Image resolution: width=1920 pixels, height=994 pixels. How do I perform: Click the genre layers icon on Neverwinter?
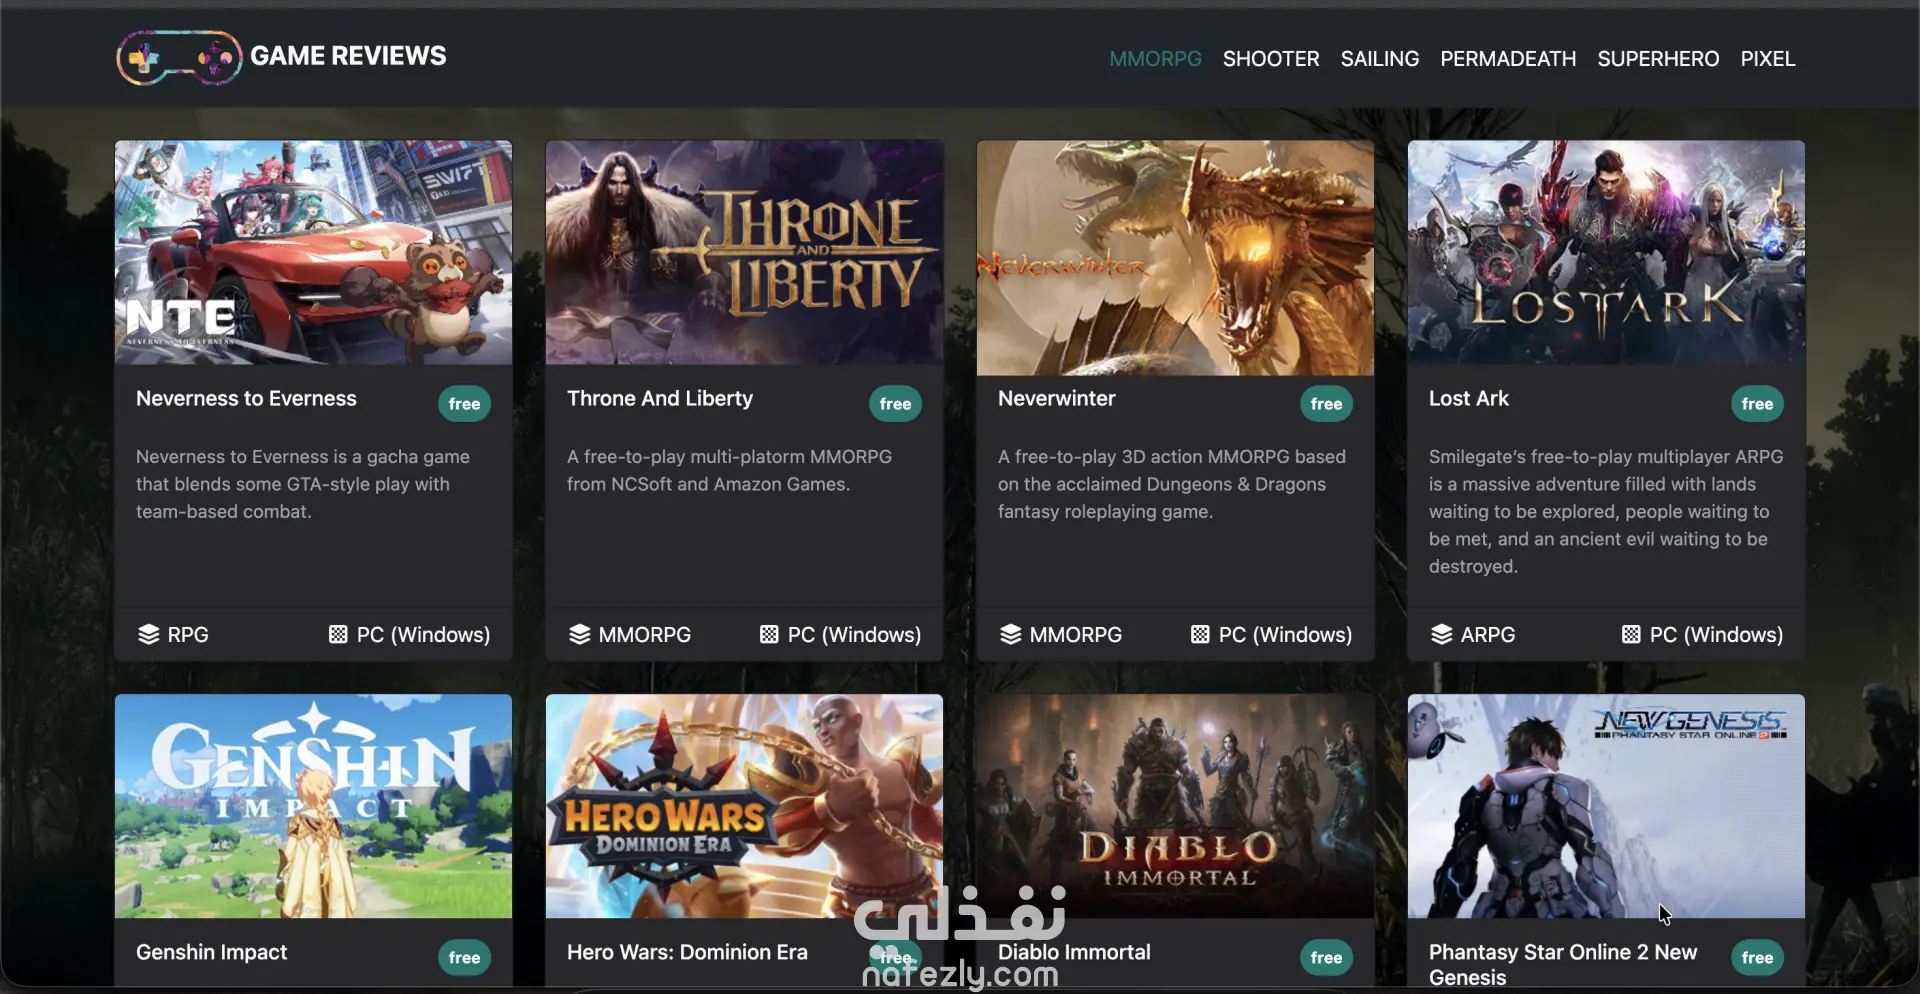[x=1010, y=634]
